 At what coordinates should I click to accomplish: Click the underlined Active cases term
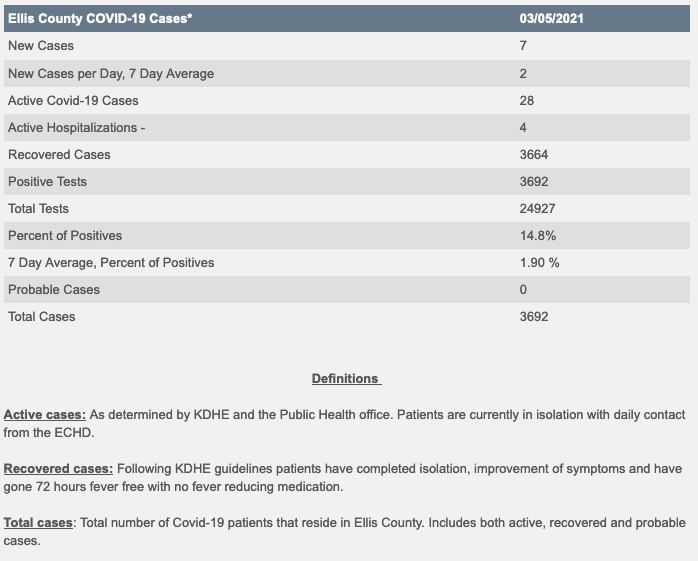tap(45, 414)
